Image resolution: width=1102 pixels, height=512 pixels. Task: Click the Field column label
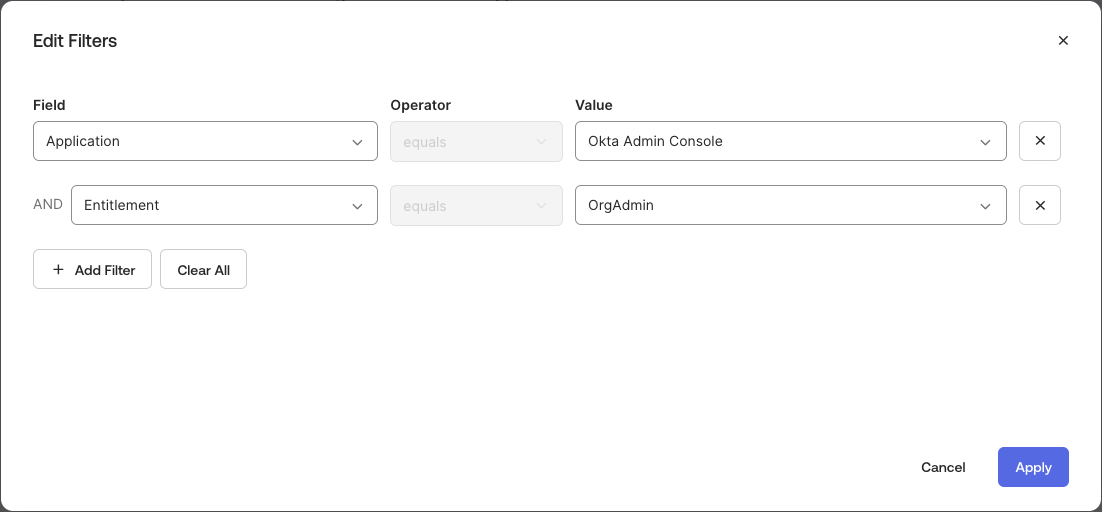49,105
